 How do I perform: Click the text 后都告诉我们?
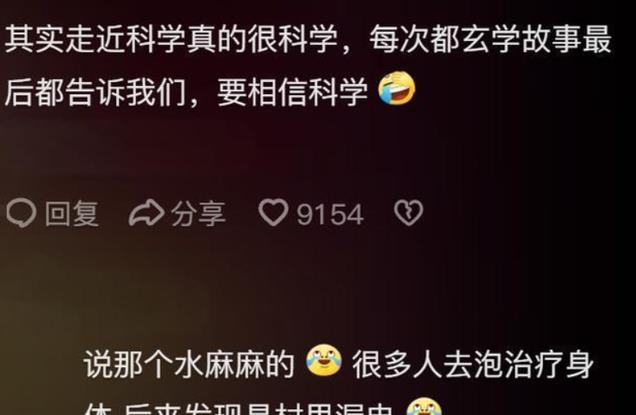[x=96, y=92]
